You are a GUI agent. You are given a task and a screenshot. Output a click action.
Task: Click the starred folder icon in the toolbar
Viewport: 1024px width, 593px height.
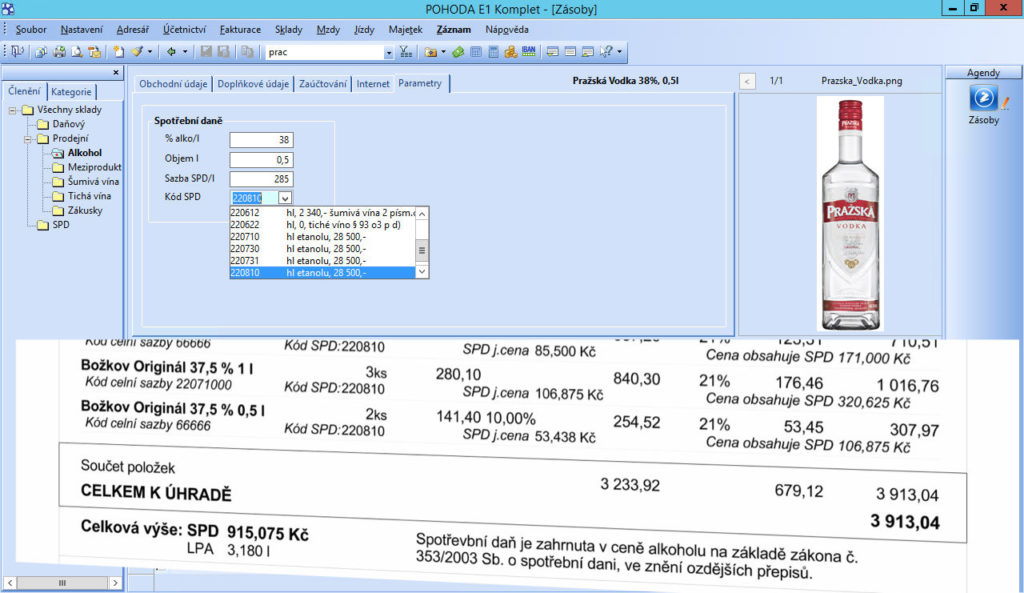click(430, 52)
